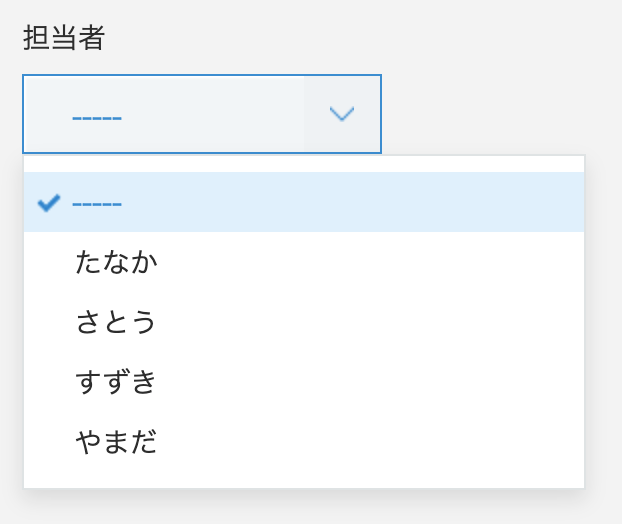Image resolution: width=622 pixels, height=524 pixels.
Task: Click the last option, やまだ
Action: click(x=116, y=442)
